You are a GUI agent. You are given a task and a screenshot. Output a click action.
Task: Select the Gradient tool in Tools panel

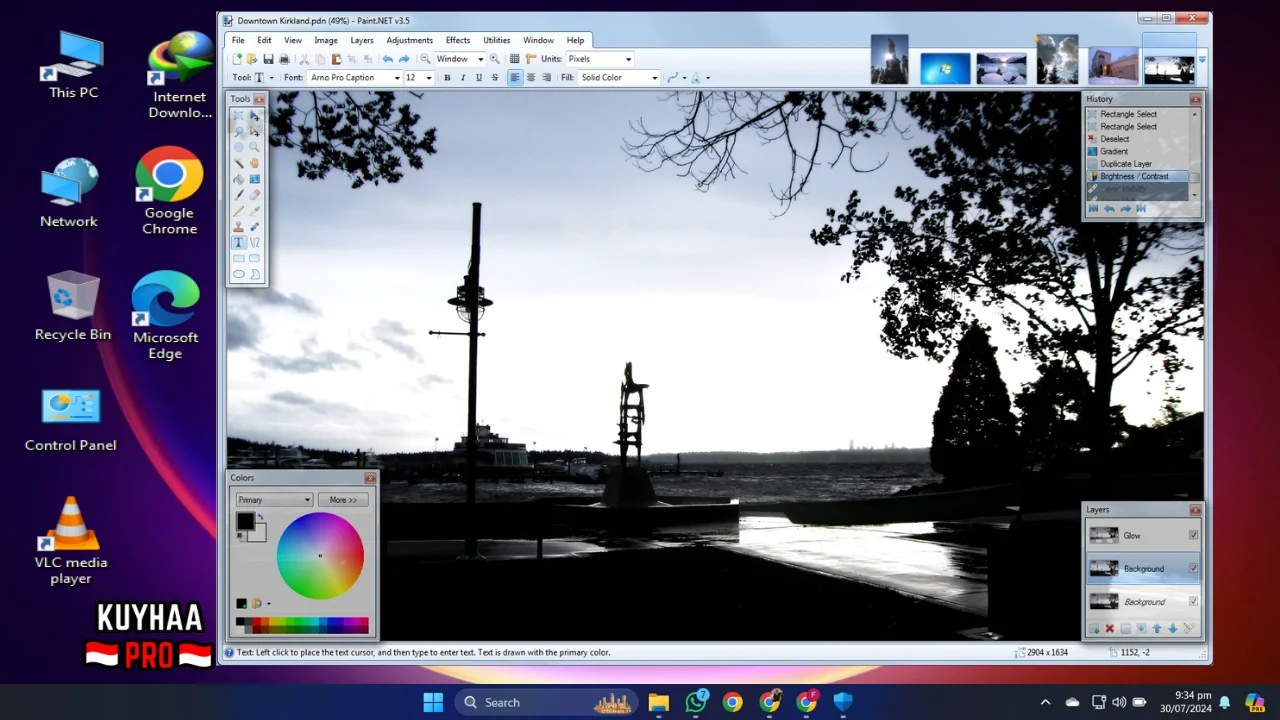254,179
